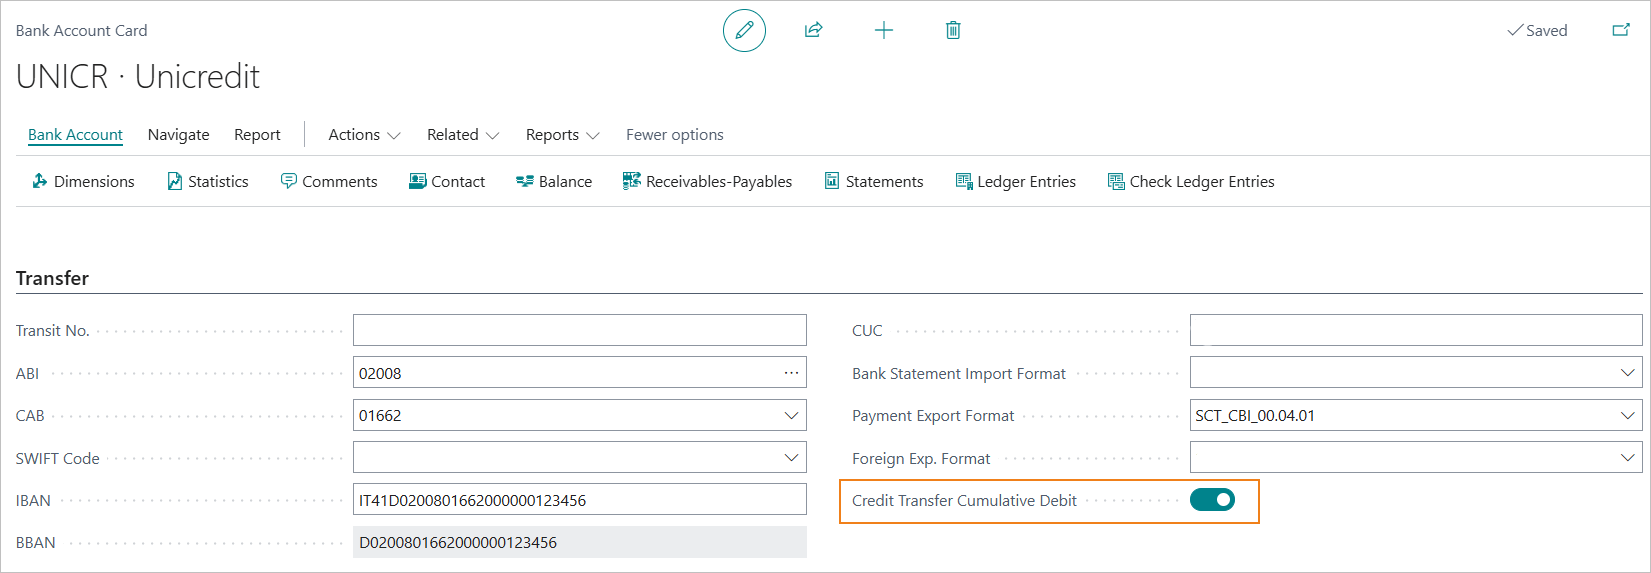Open Check Ledger Entries
This screenshot has width=1651, height=573.
tap(1191, 181)
